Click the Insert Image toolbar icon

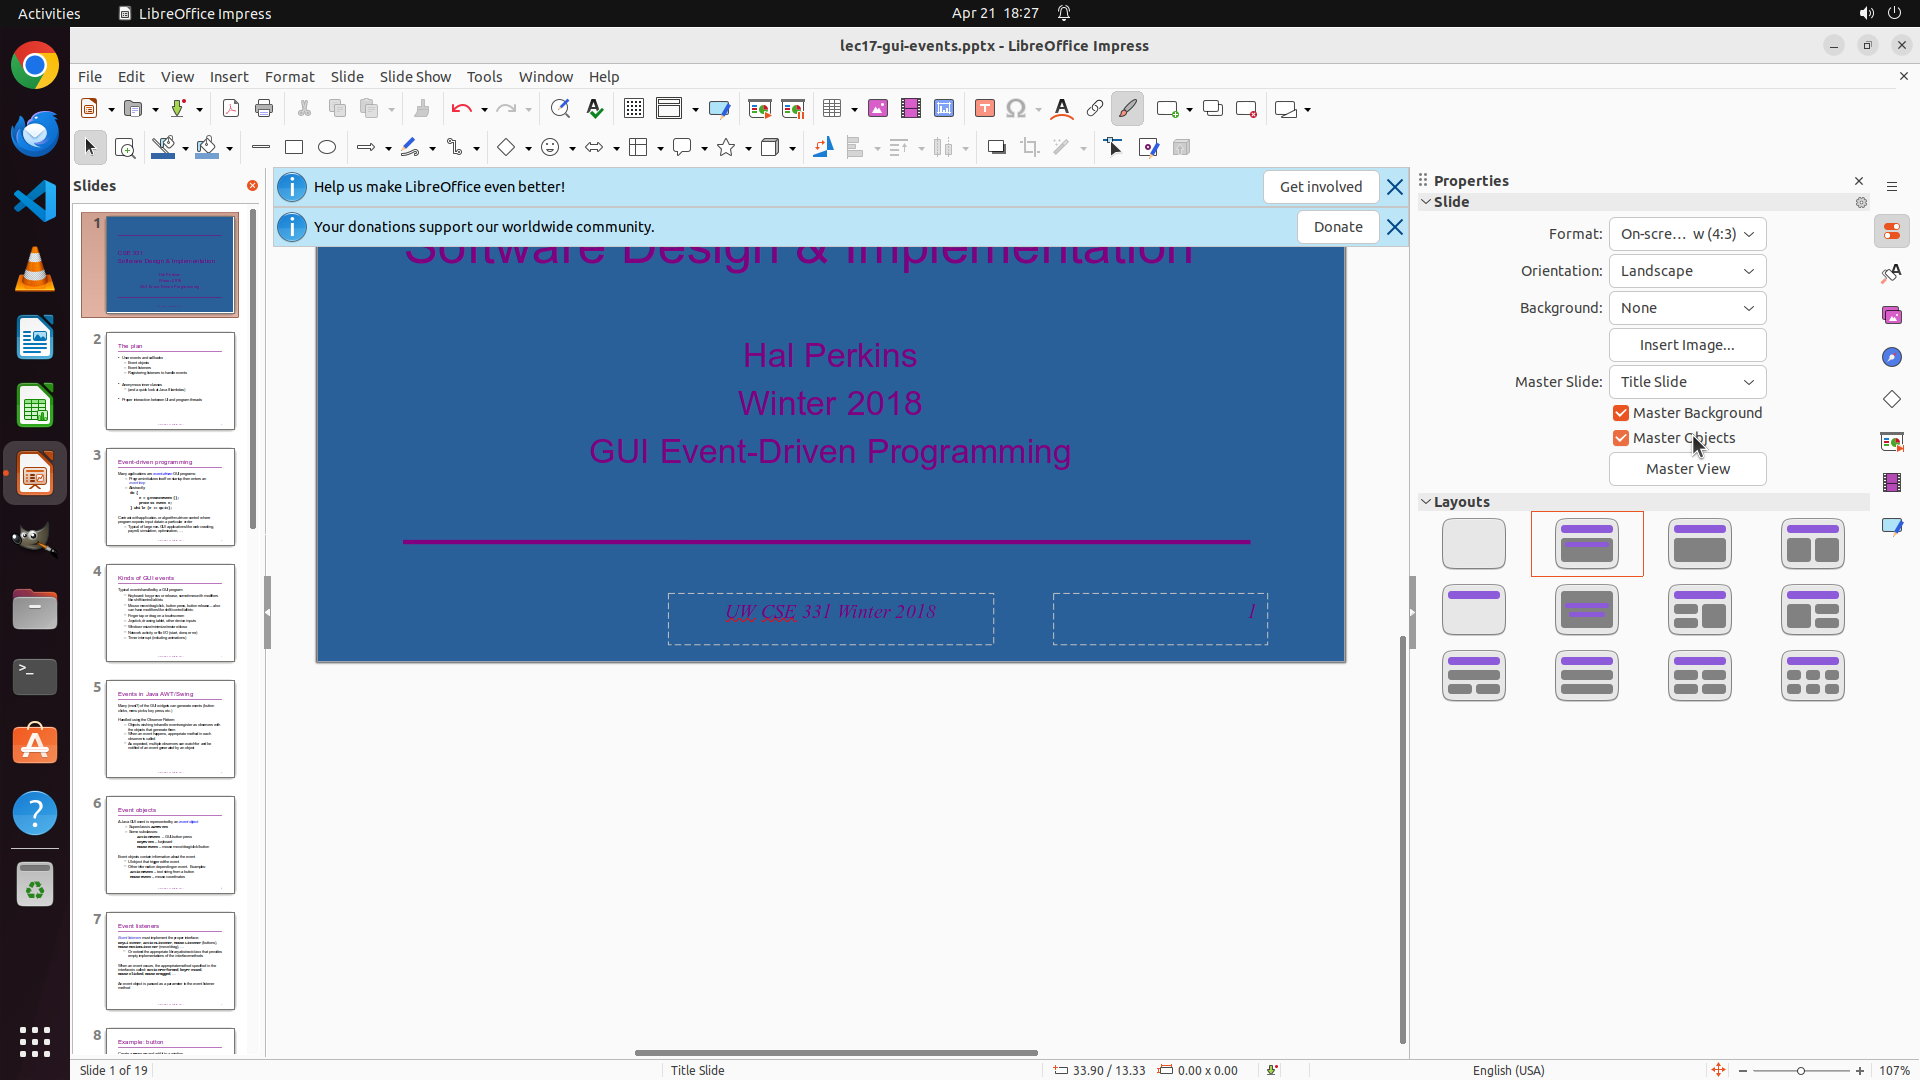pyautogui.click(x=878, y=109)
